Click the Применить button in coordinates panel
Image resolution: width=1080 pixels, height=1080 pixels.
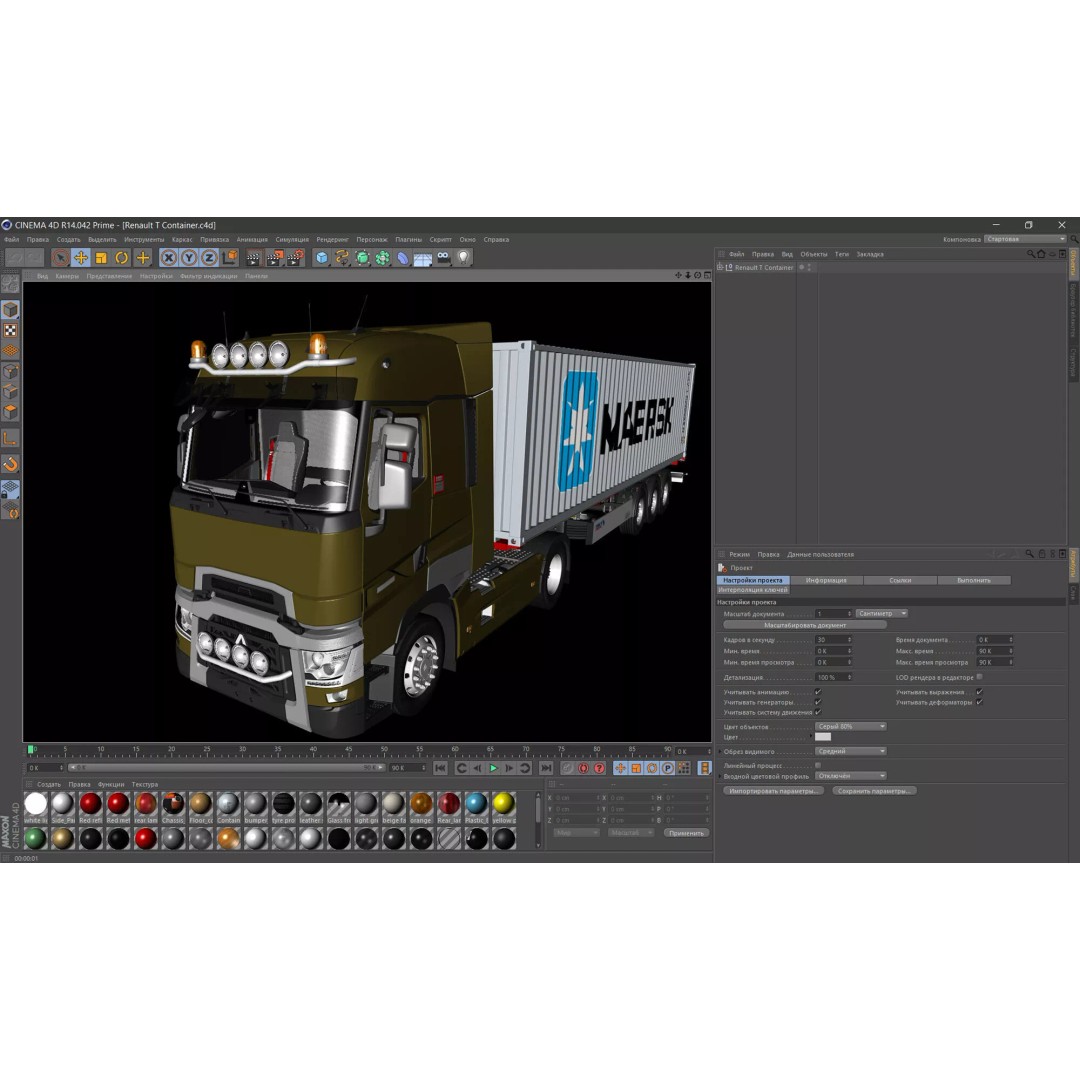[x=686, y=833]
